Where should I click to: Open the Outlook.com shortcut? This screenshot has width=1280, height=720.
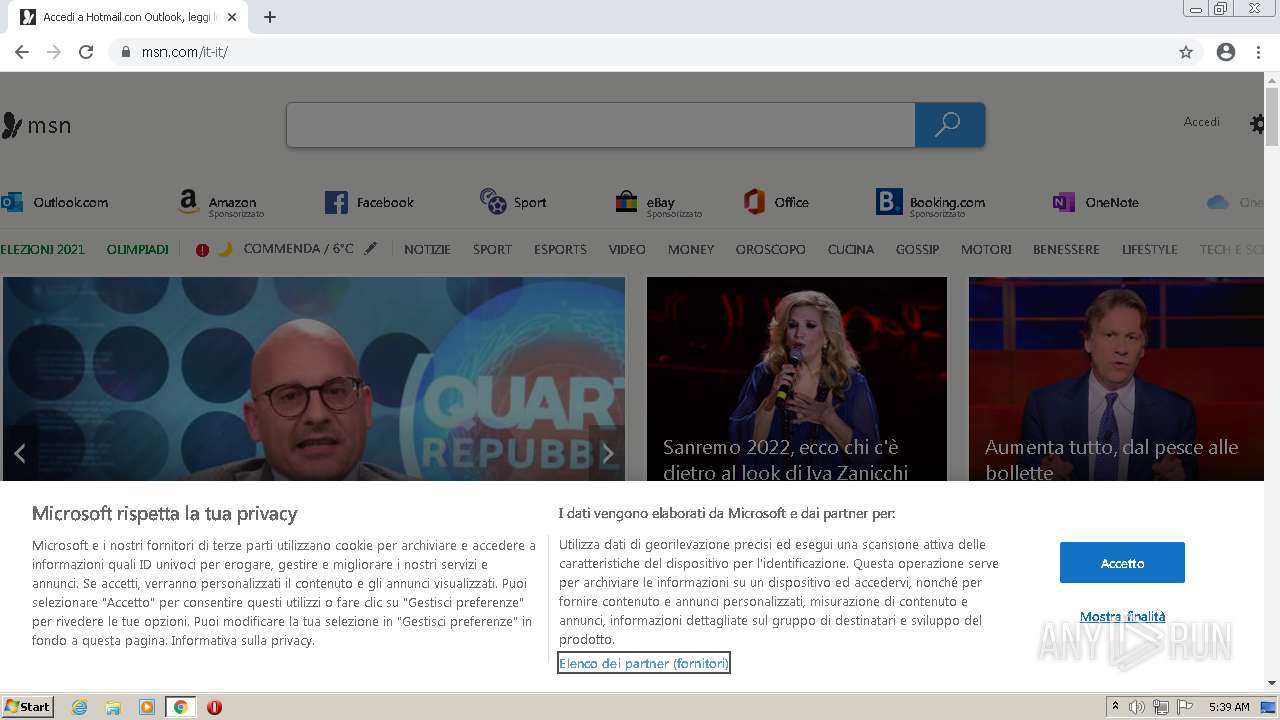[55, 202]
